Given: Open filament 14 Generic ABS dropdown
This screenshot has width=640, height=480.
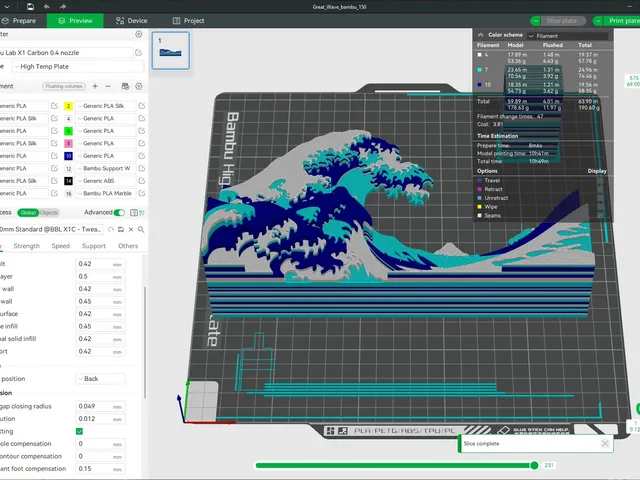Looking at the screenshot, I should coord(105,181).
